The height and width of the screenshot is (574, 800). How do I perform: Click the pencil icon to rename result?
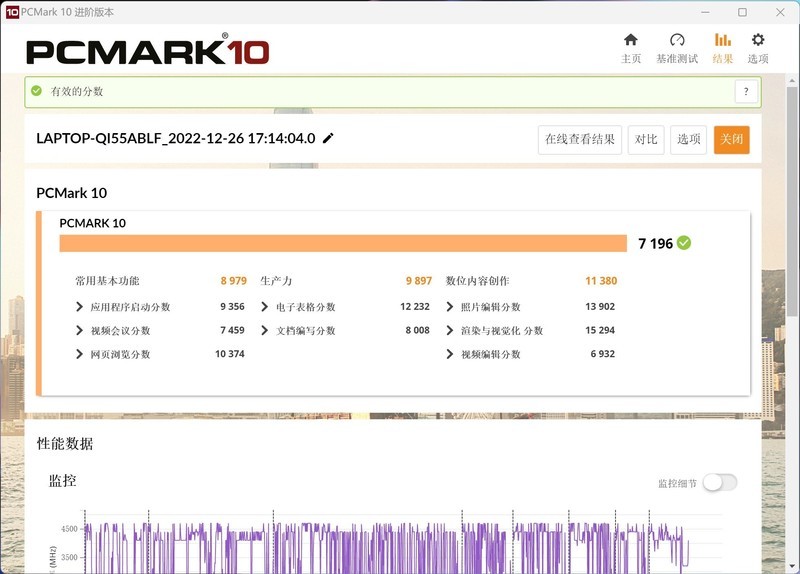pyautogui.click(x=328, y=138)
